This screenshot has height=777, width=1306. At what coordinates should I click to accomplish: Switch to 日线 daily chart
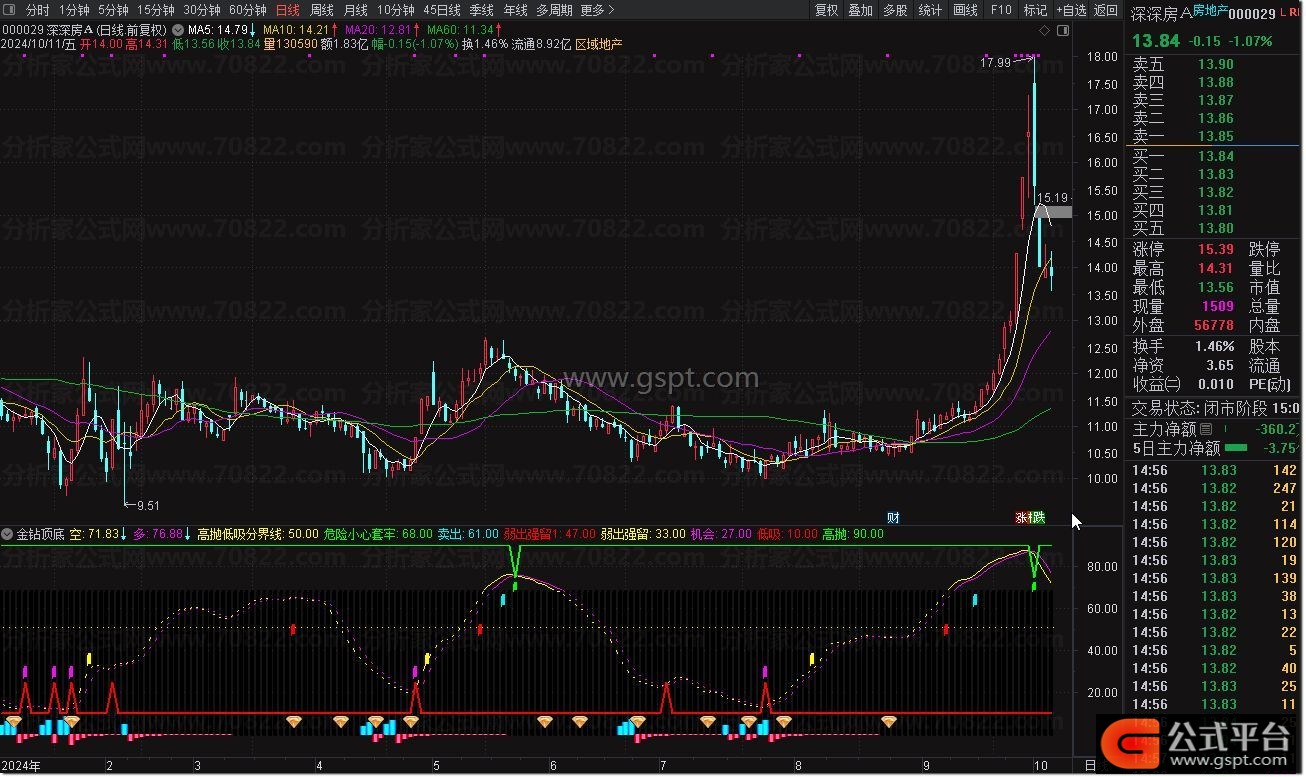click(x=287, y=10)
